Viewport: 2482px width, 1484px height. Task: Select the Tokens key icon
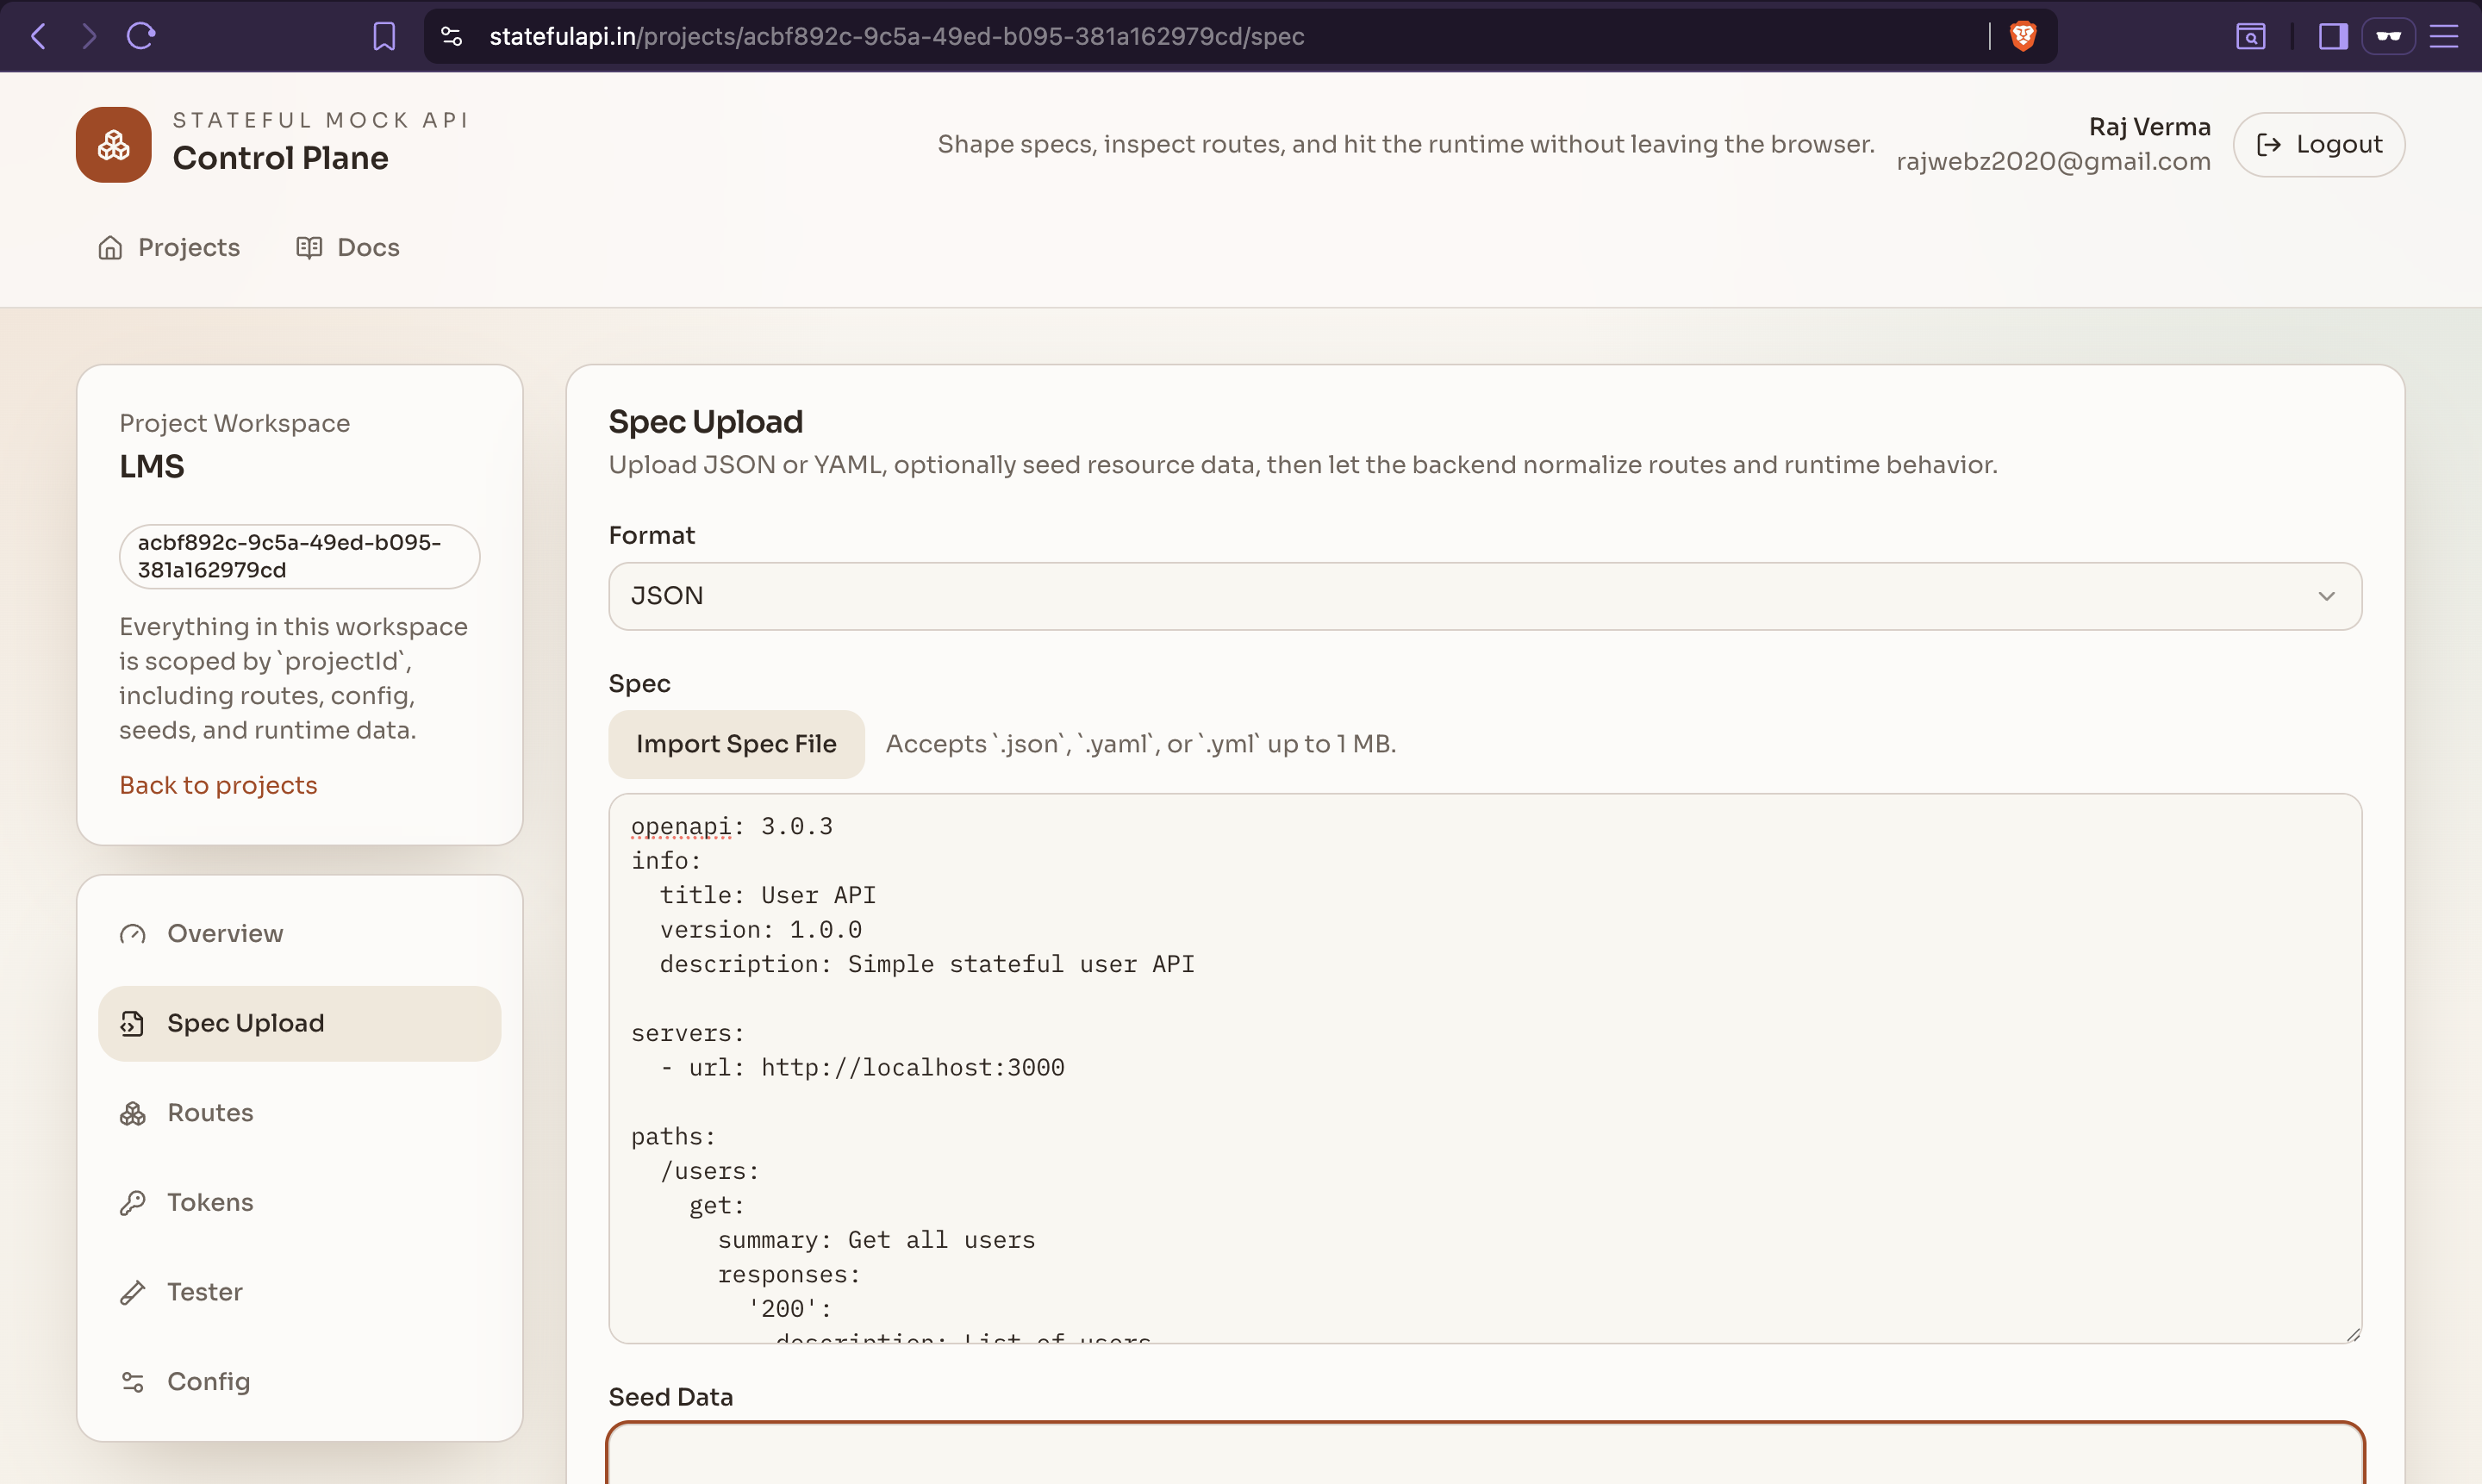(133, 1202)
